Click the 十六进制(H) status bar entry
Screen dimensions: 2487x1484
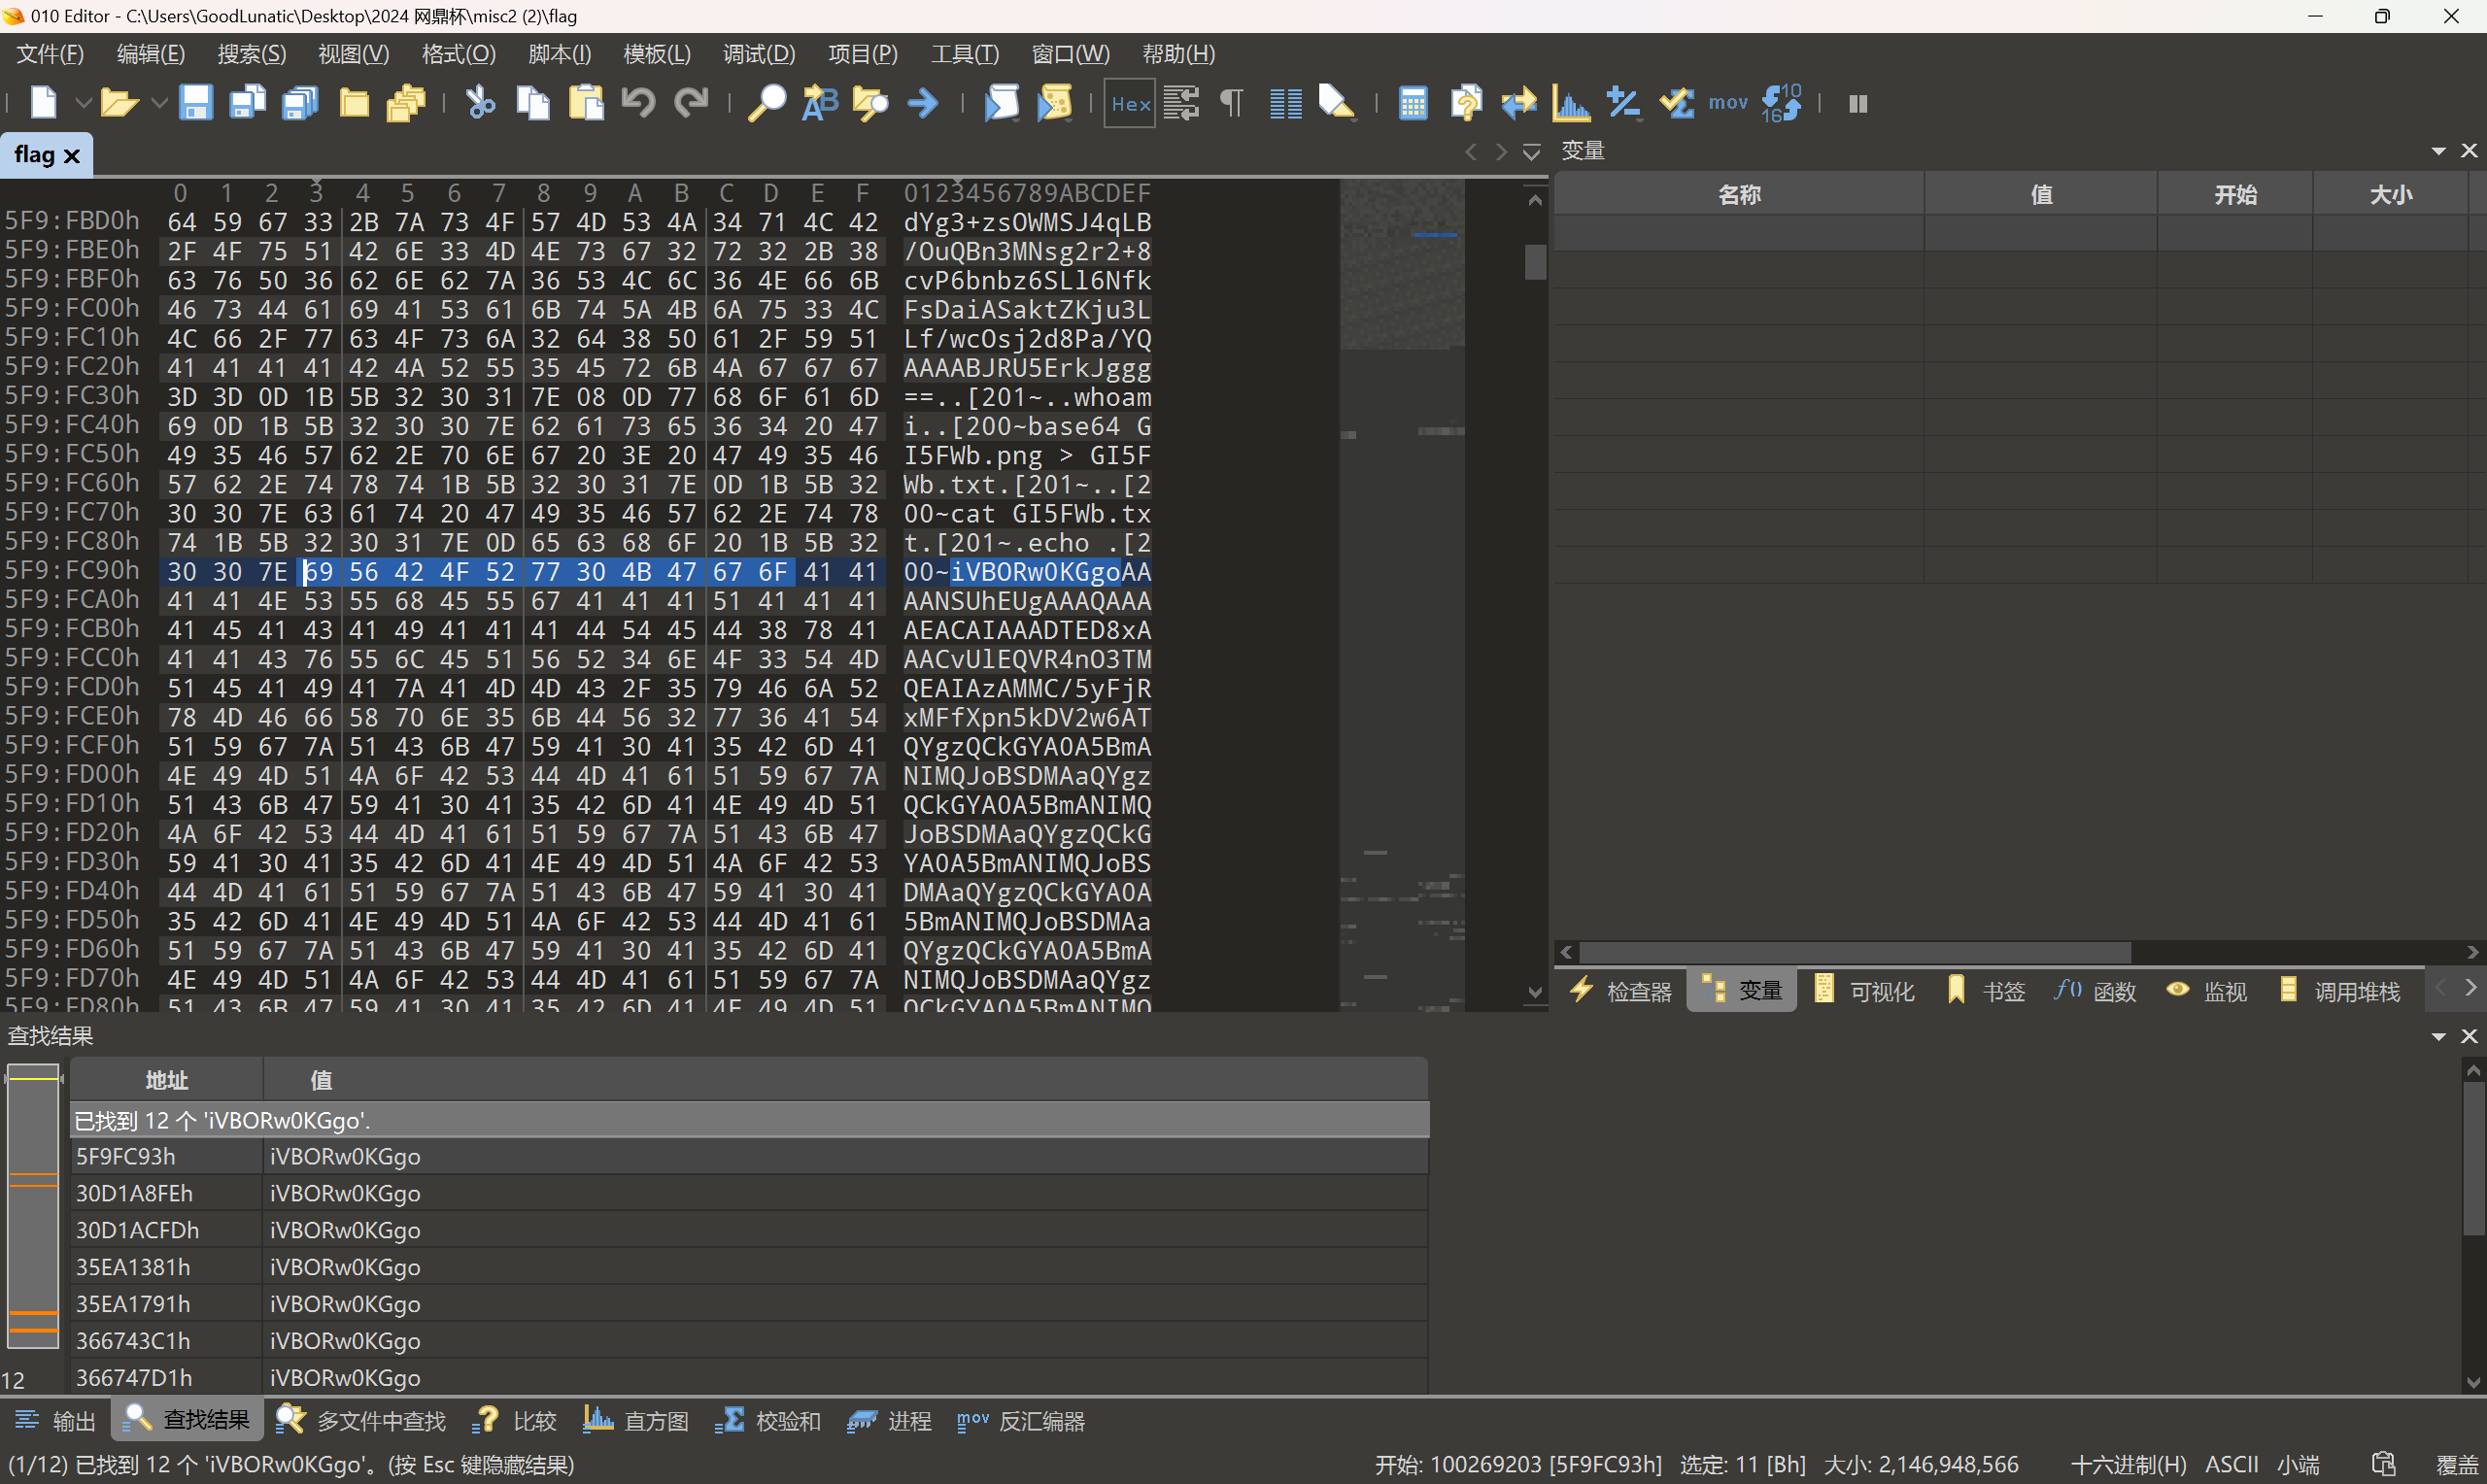pos(2128,1465)
